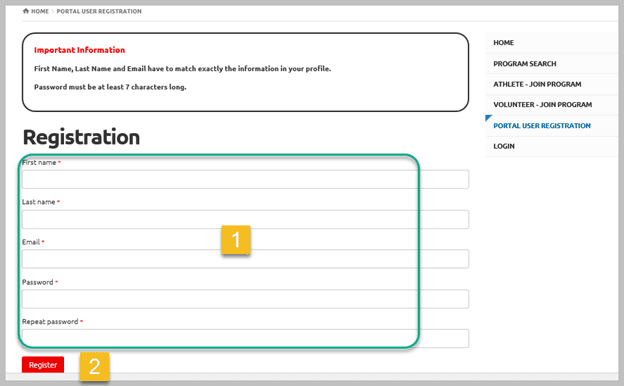Click the Password field label

click(x=38, y=282)
